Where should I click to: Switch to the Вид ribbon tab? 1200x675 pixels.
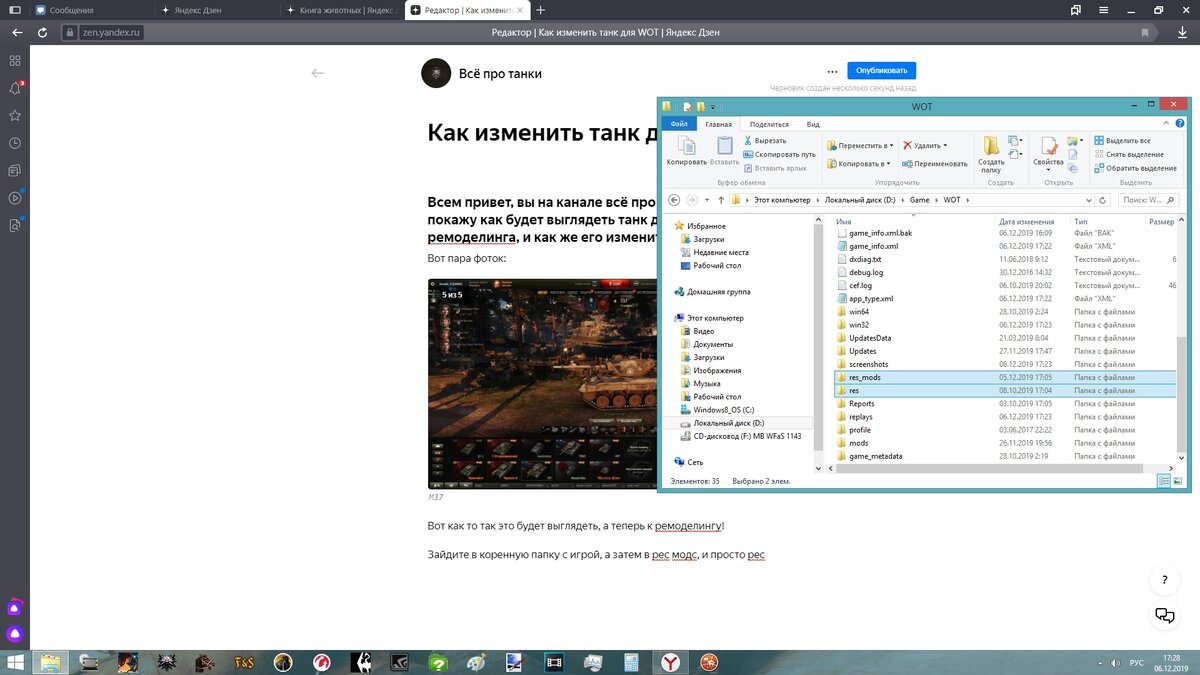point(813,124)
